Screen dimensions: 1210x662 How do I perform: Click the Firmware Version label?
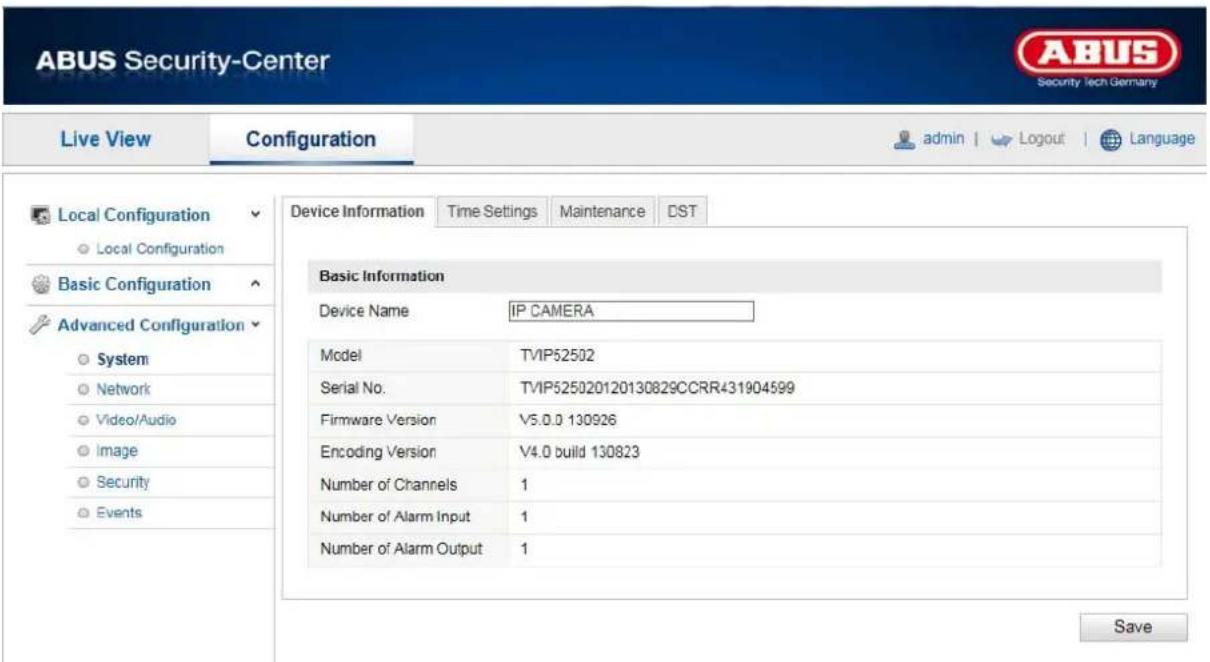pos(377,420)
